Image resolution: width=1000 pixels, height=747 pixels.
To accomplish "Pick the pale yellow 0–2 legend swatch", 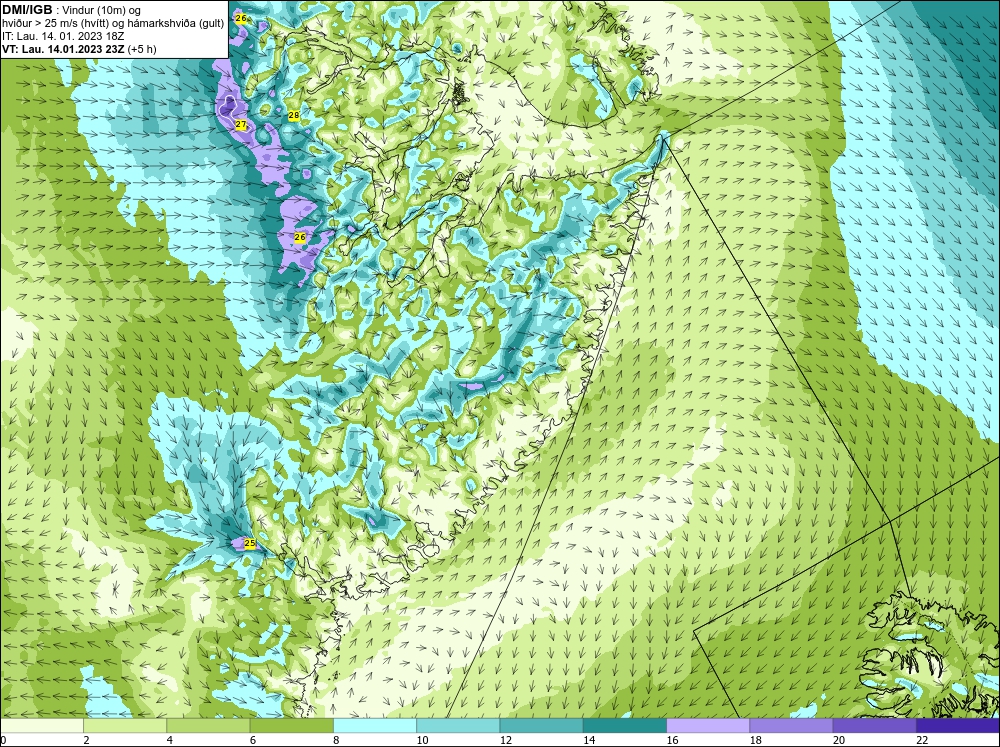I will [x=41, y=726].
